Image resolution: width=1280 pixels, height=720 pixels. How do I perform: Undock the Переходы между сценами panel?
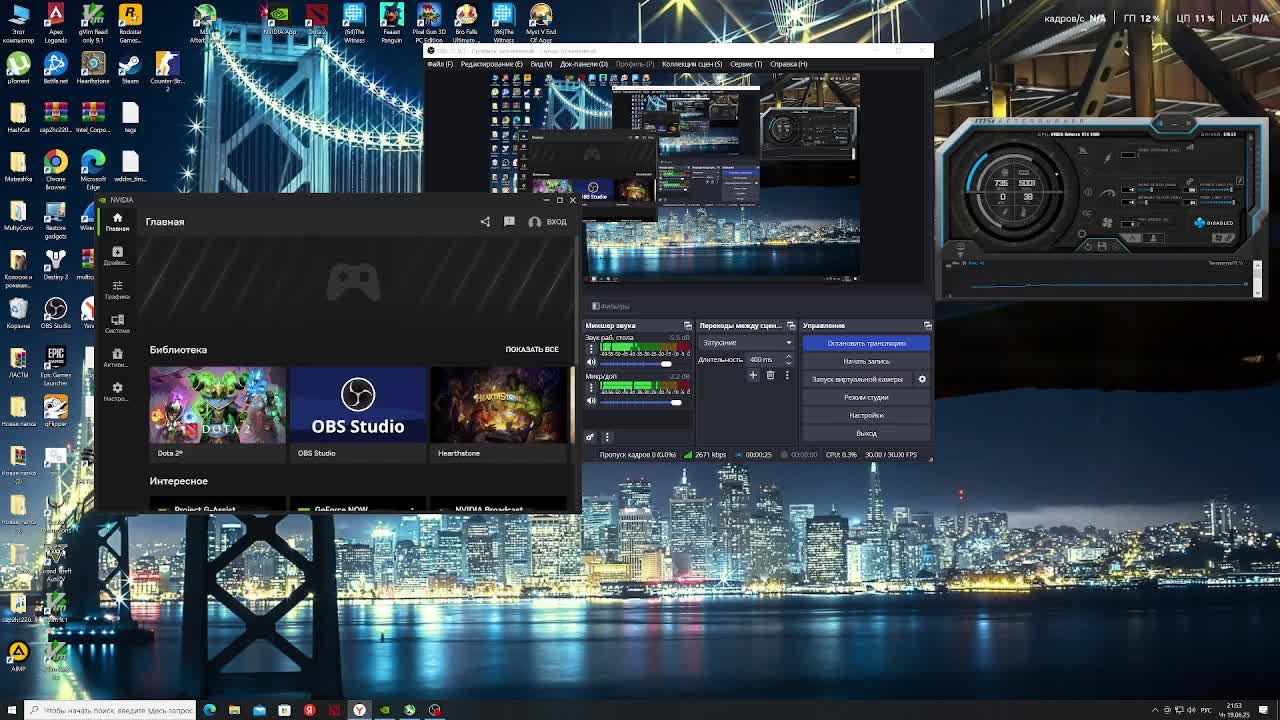pyautogui.click(x=791, y=326)
